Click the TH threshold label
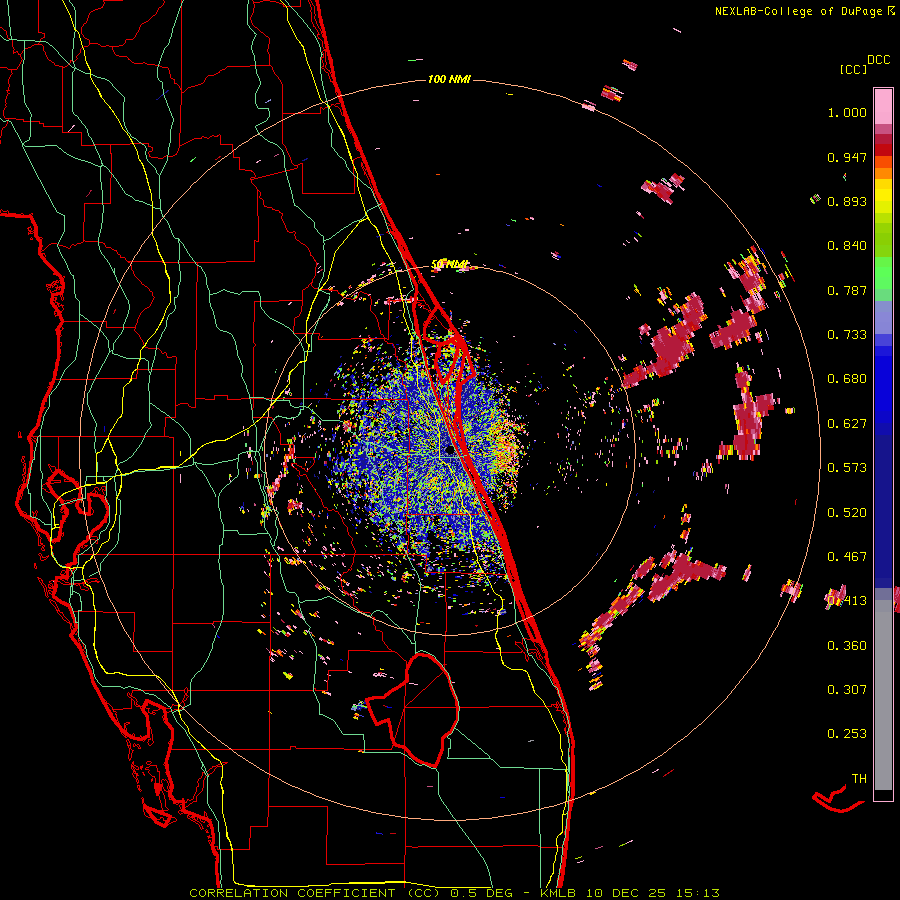Screen dimensions: 900x900 (859, 779)
